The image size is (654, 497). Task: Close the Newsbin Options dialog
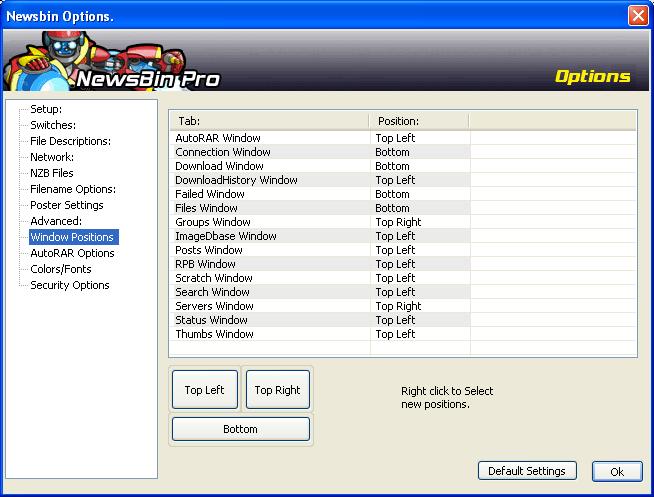[637, 15]
